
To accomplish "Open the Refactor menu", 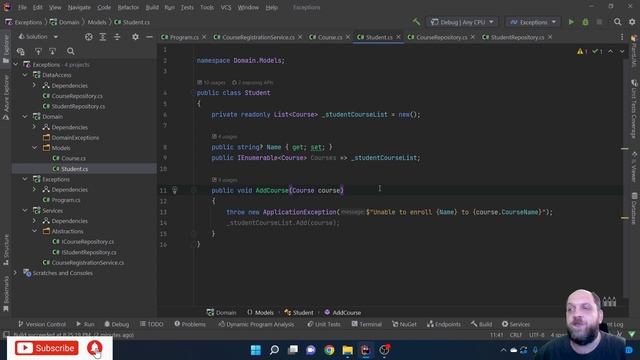I will (128, 7).
